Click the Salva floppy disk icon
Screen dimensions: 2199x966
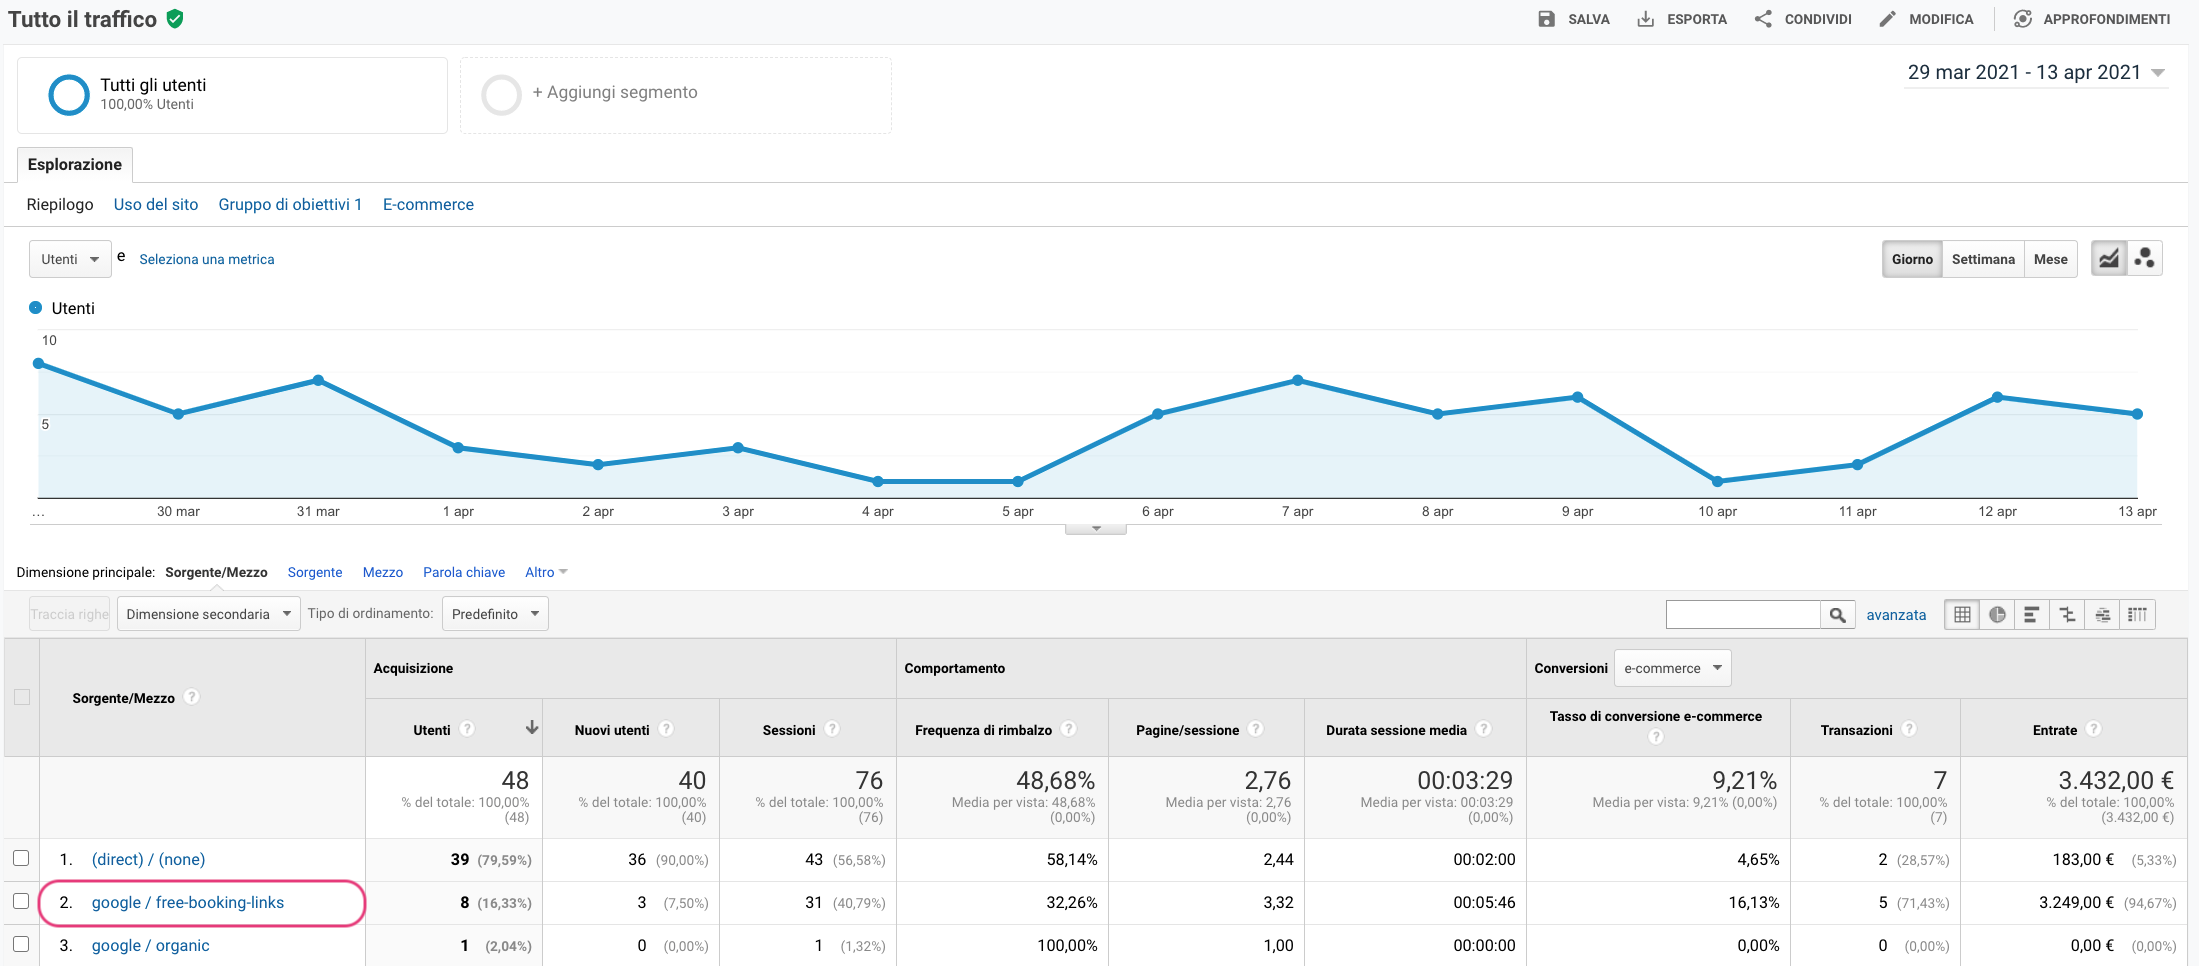point(1546,19)
